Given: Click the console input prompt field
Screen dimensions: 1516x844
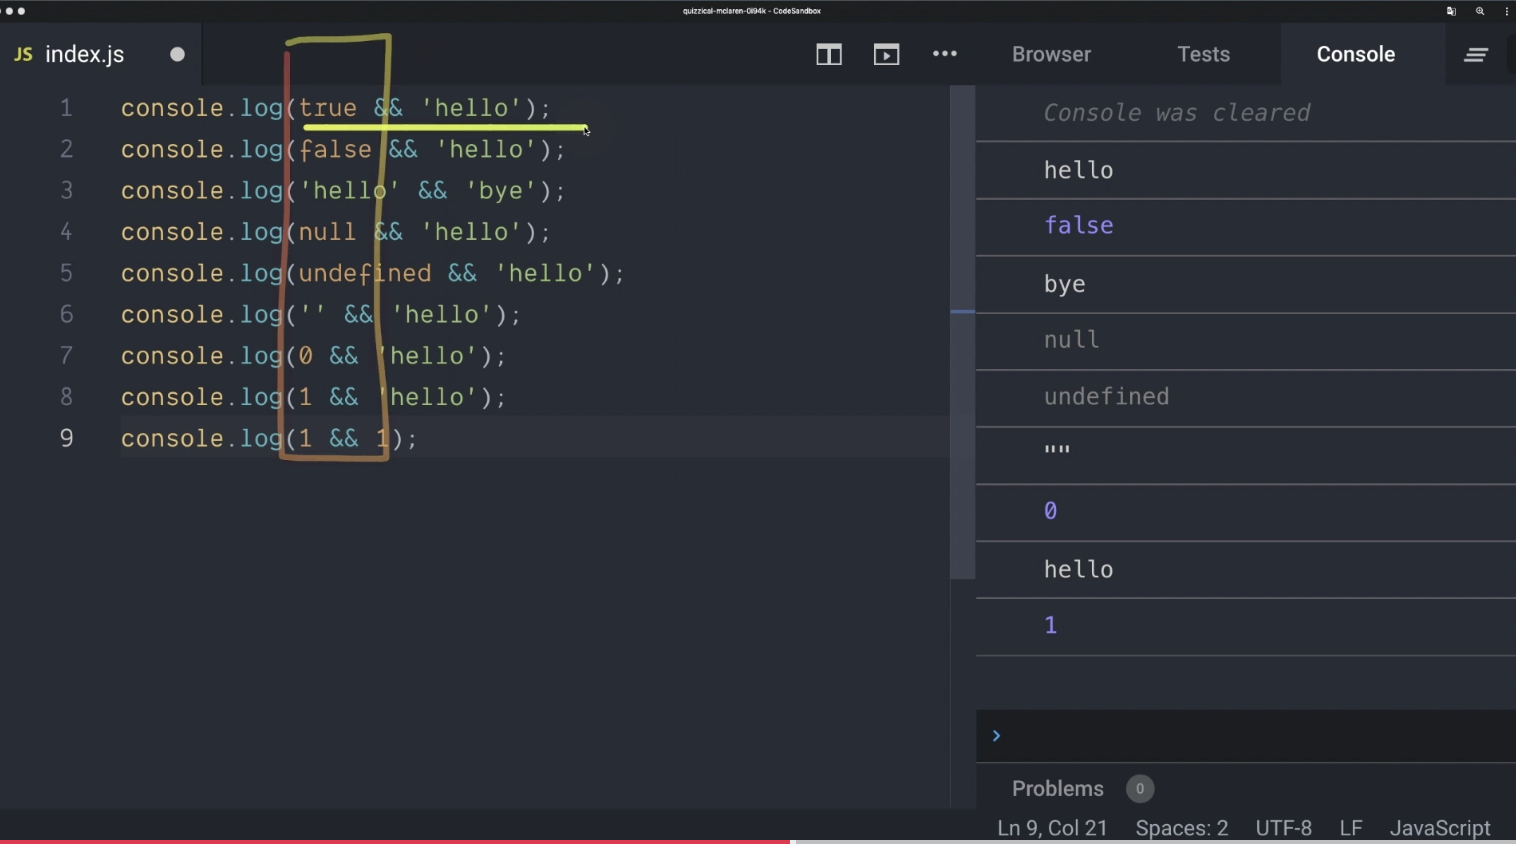Looking at the screenshot, I should [1246, 736].
